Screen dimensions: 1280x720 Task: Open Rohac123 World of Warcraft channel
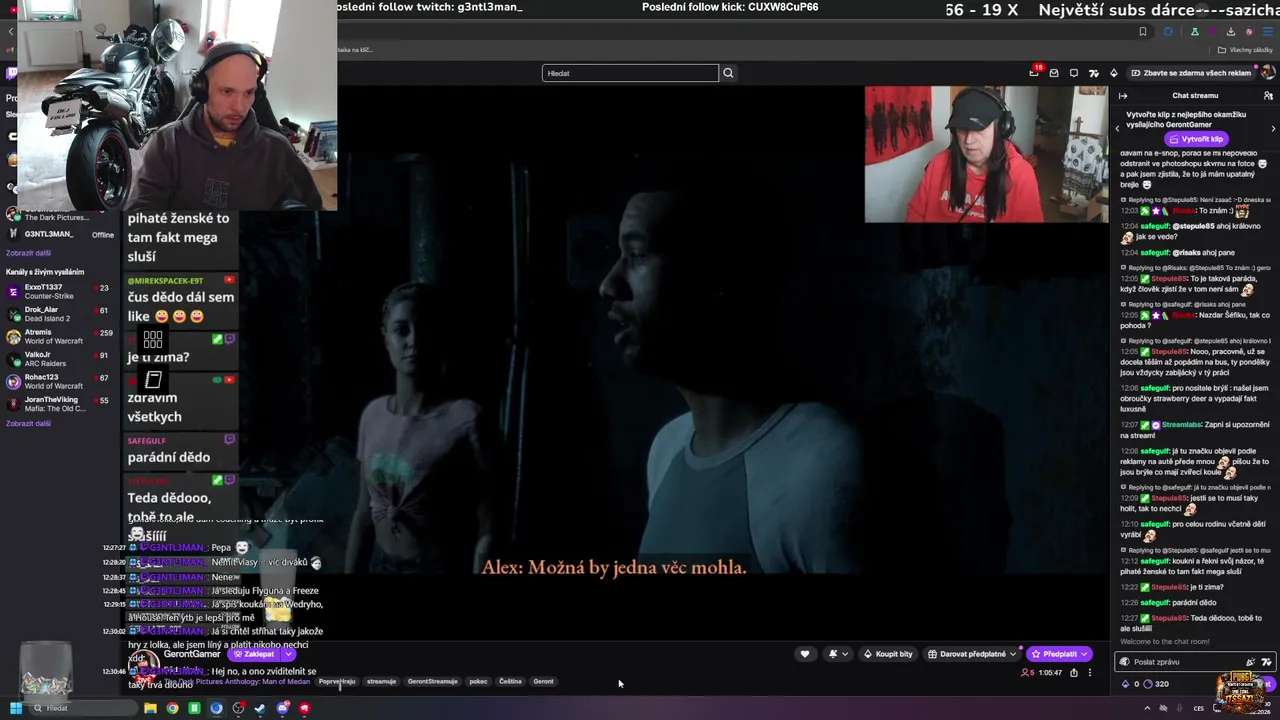[58, 381]
